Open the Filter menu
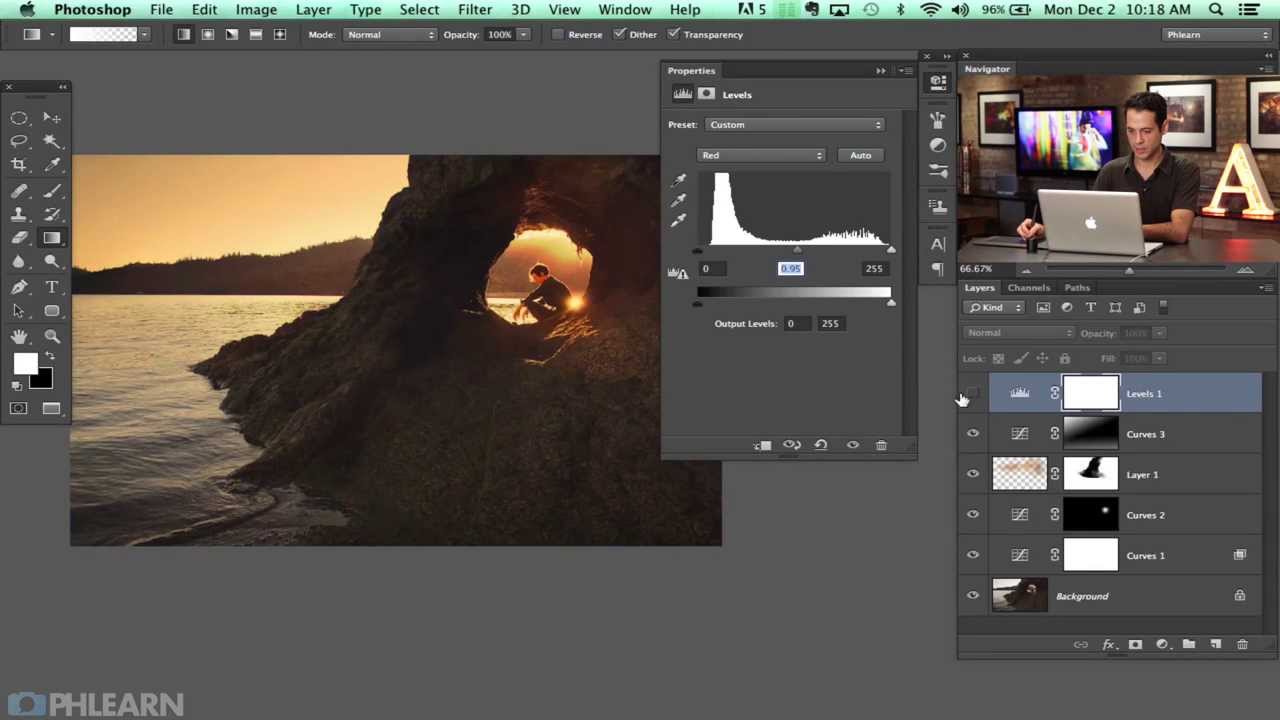This screenshot has height=720, width=1280. [x=474, y=10]
